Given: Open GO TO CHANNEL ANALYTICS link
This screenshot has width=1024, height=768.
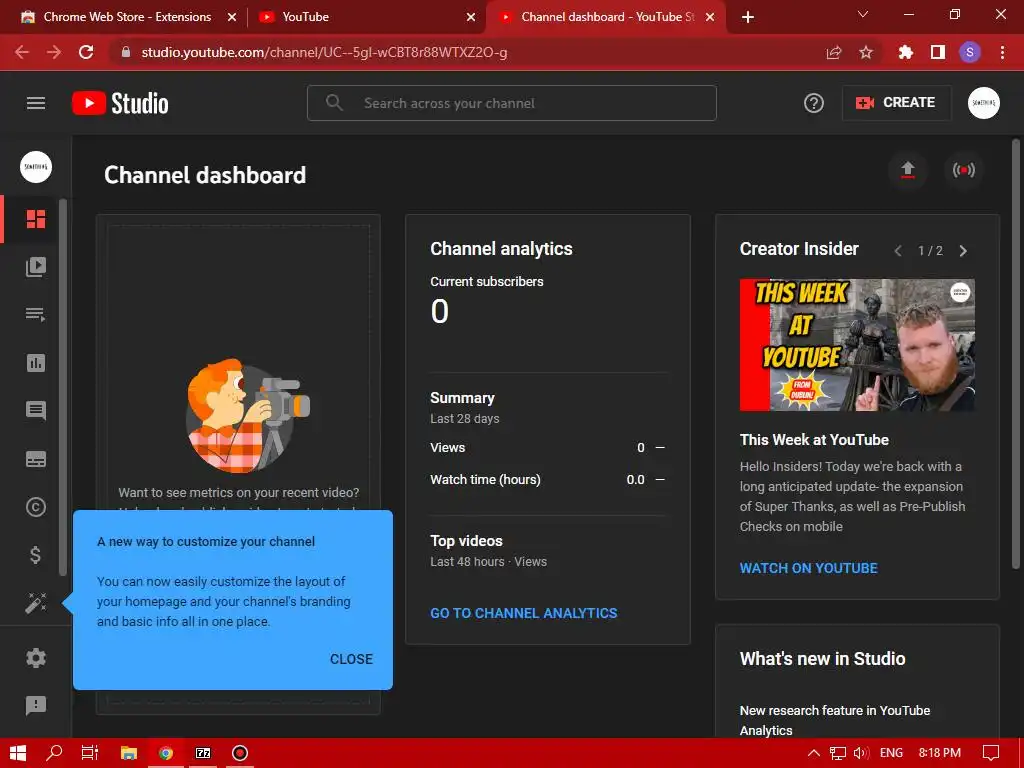Looking at the screenshot, I should [x=524, y=613].
